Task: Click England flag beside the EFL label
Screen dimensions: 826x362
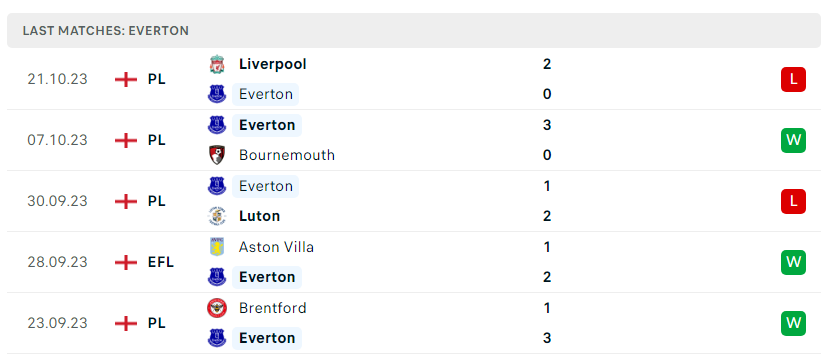Action: pos(126,262)
